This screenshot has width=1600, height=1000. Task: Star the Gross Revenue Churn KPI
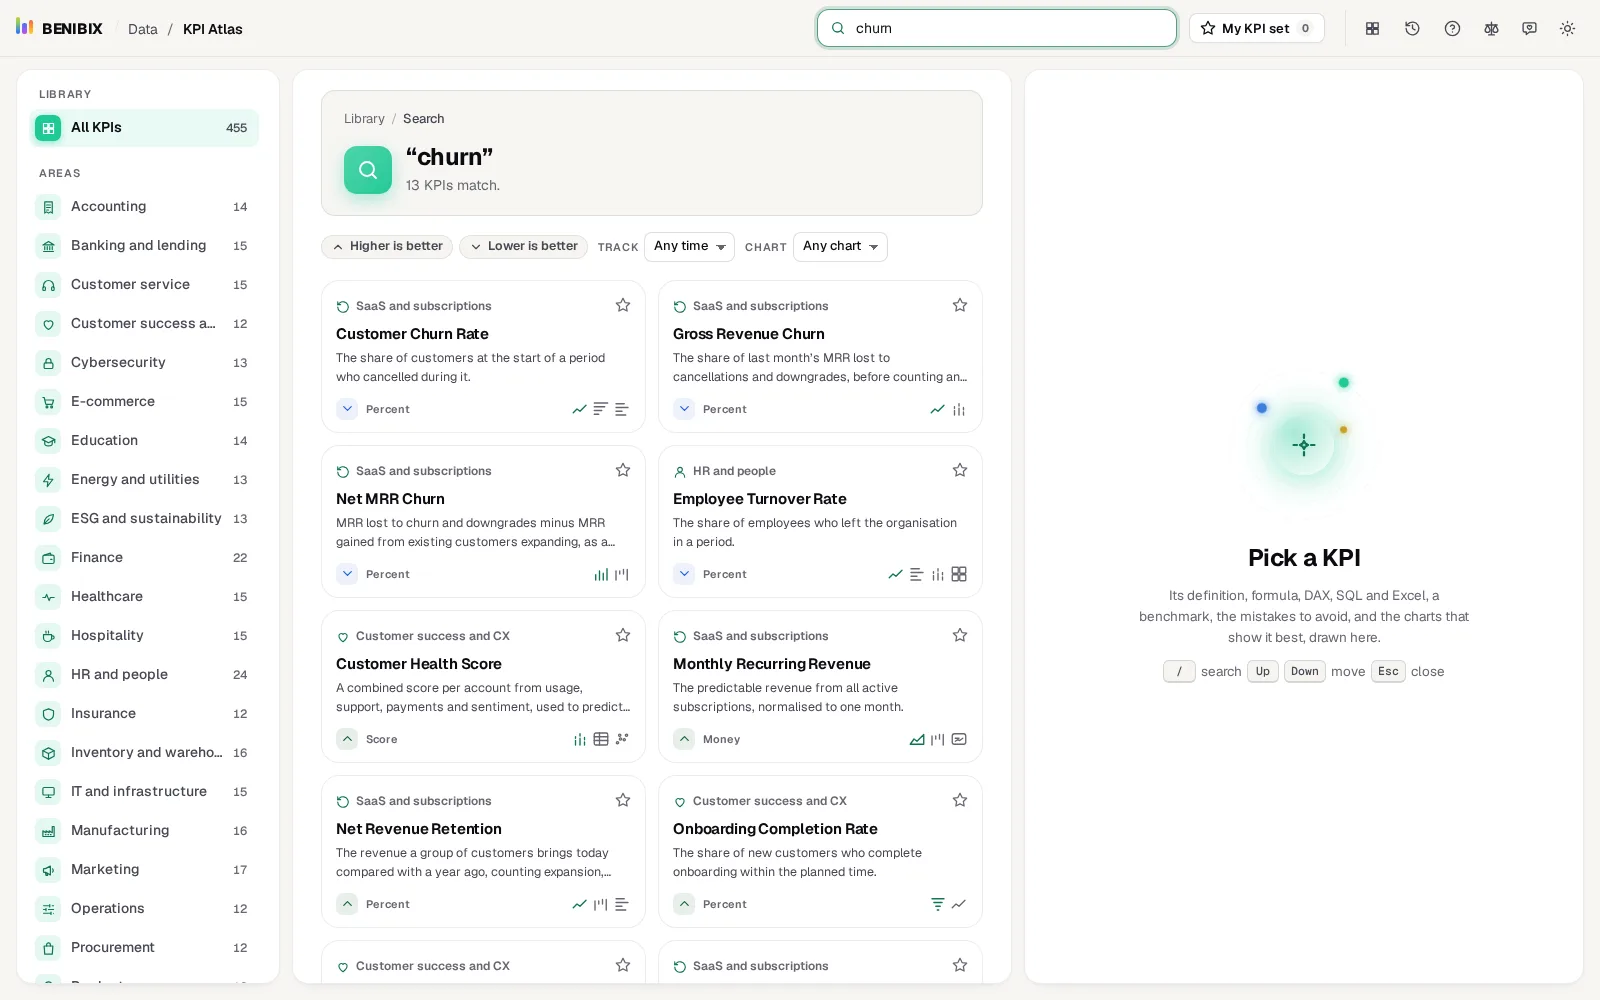pyautogui.click(x=960, y=305)
